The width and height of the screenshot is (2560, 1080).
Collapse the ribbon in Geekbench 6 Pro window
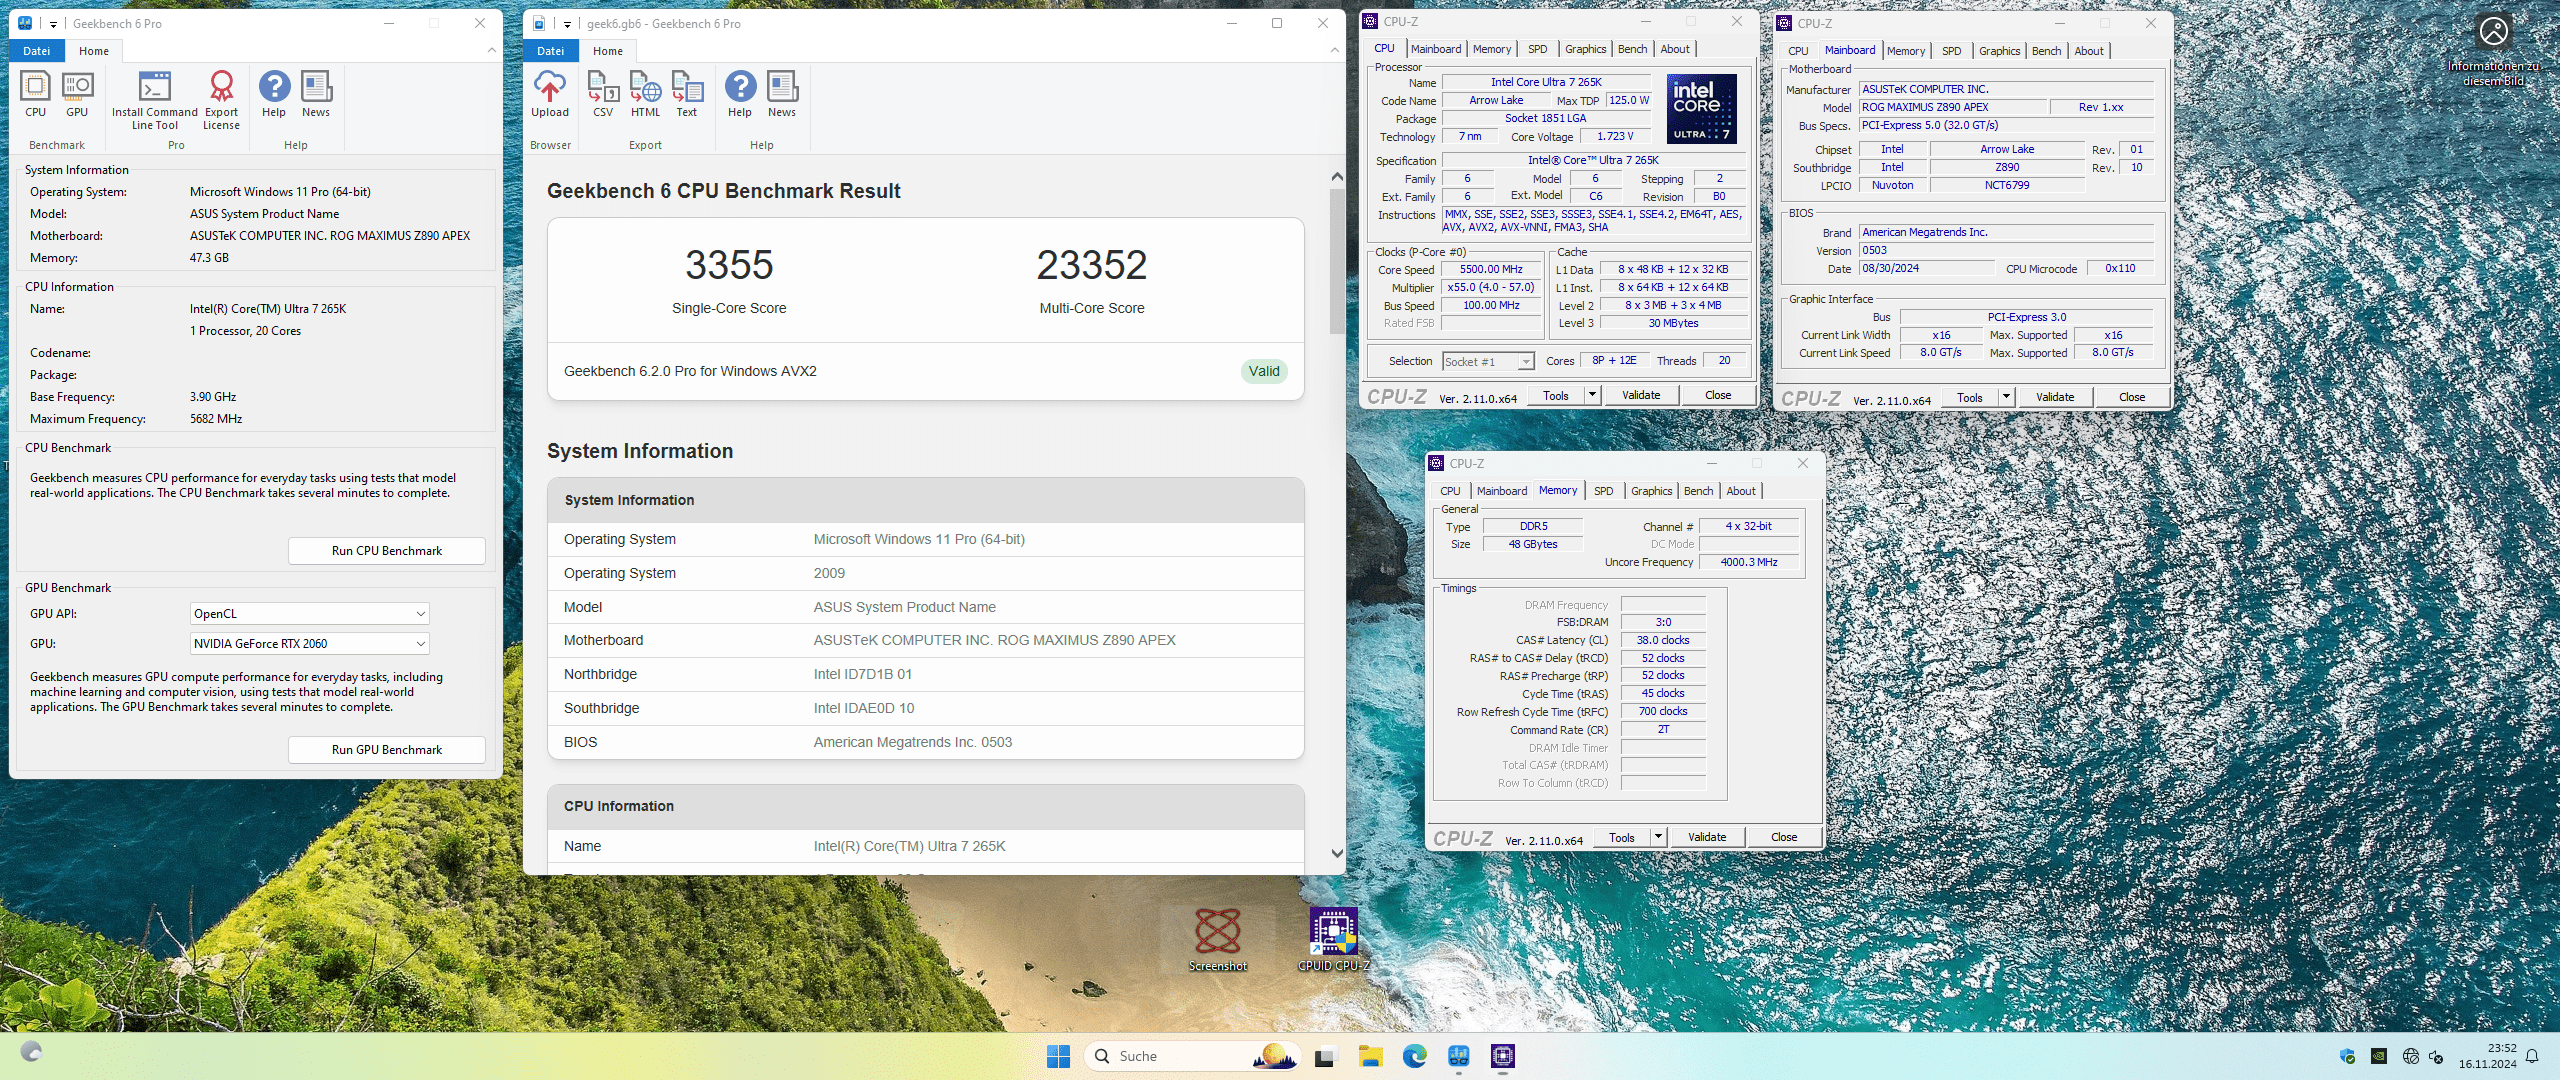pos(491,51)
